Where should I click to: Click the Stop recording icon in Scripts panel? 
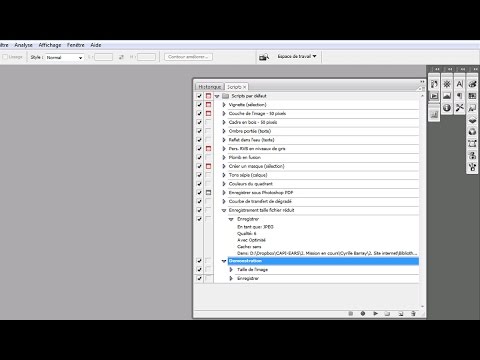coord(350,313)
